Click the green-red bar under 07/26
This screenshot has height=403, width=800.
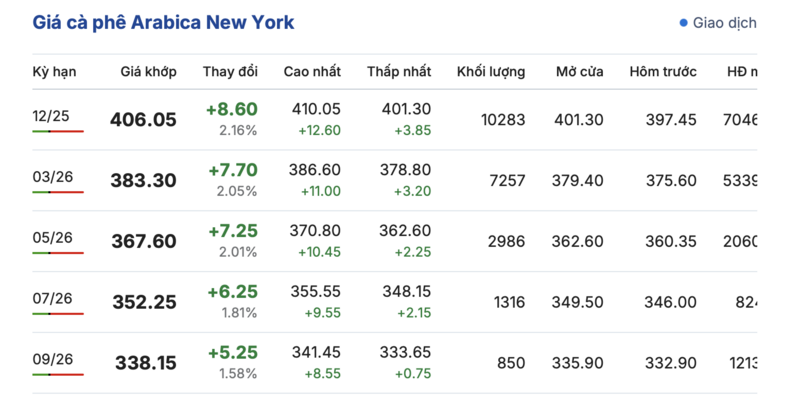[58, 313]
